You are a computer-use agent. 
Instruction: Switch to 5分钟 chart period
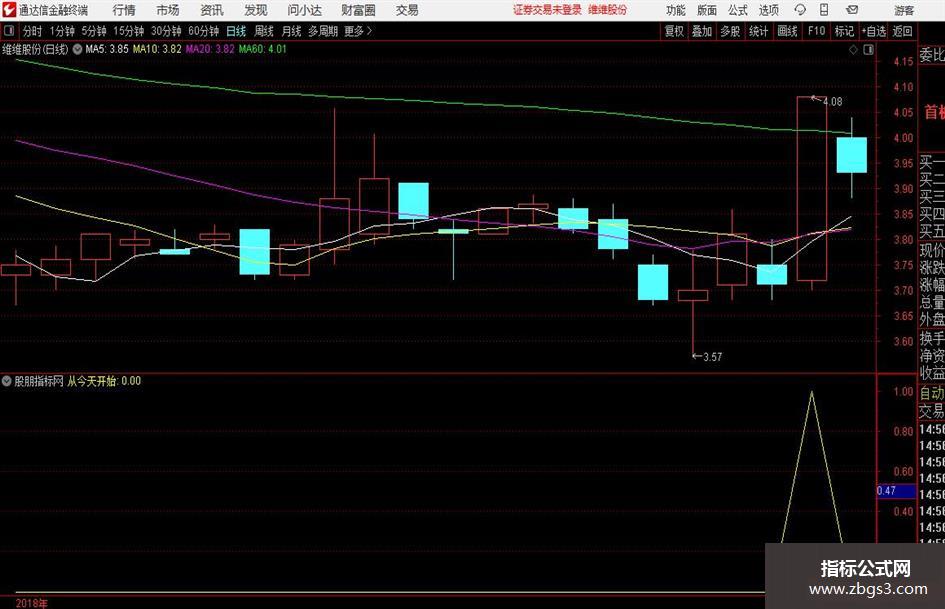coord(93,31)
